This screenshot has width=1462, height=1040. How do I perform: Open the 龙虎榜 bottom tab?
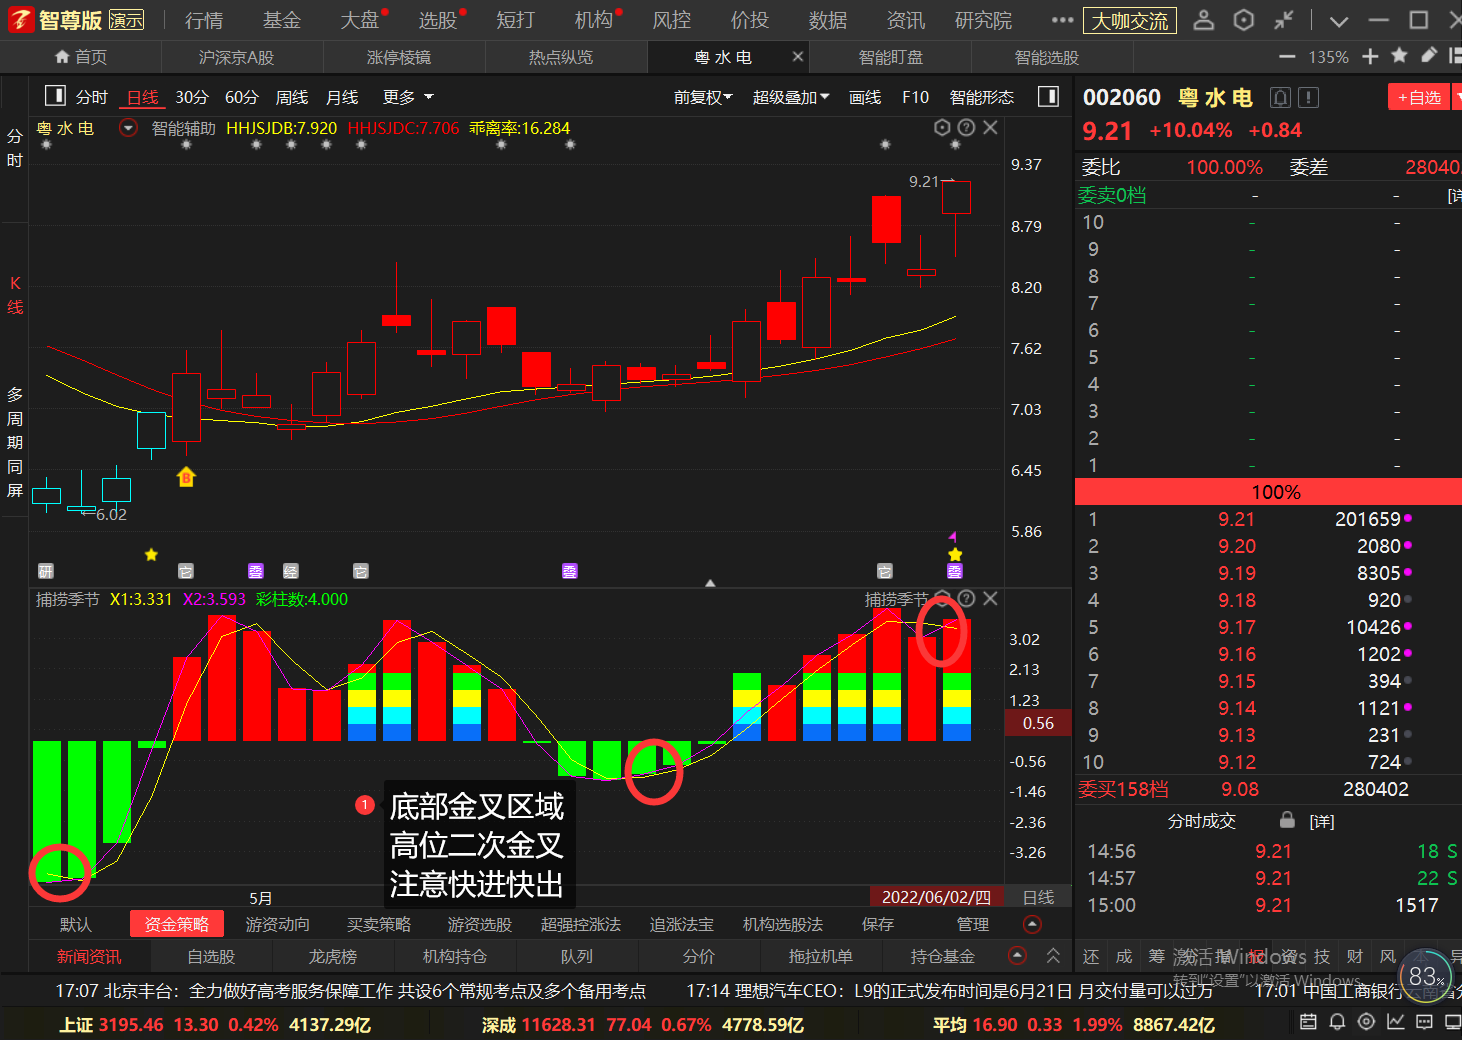tap(333, 957)
